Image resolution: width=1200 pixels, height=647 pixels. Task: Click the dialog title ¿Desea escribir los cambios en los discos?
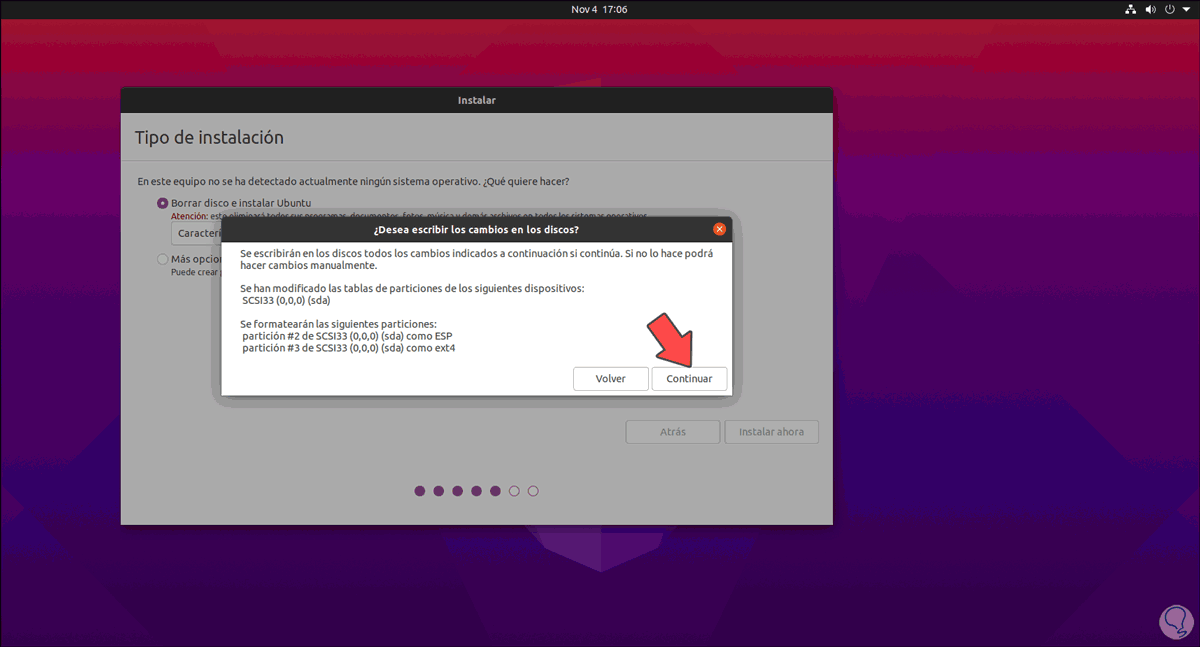[x=476, y=229]
